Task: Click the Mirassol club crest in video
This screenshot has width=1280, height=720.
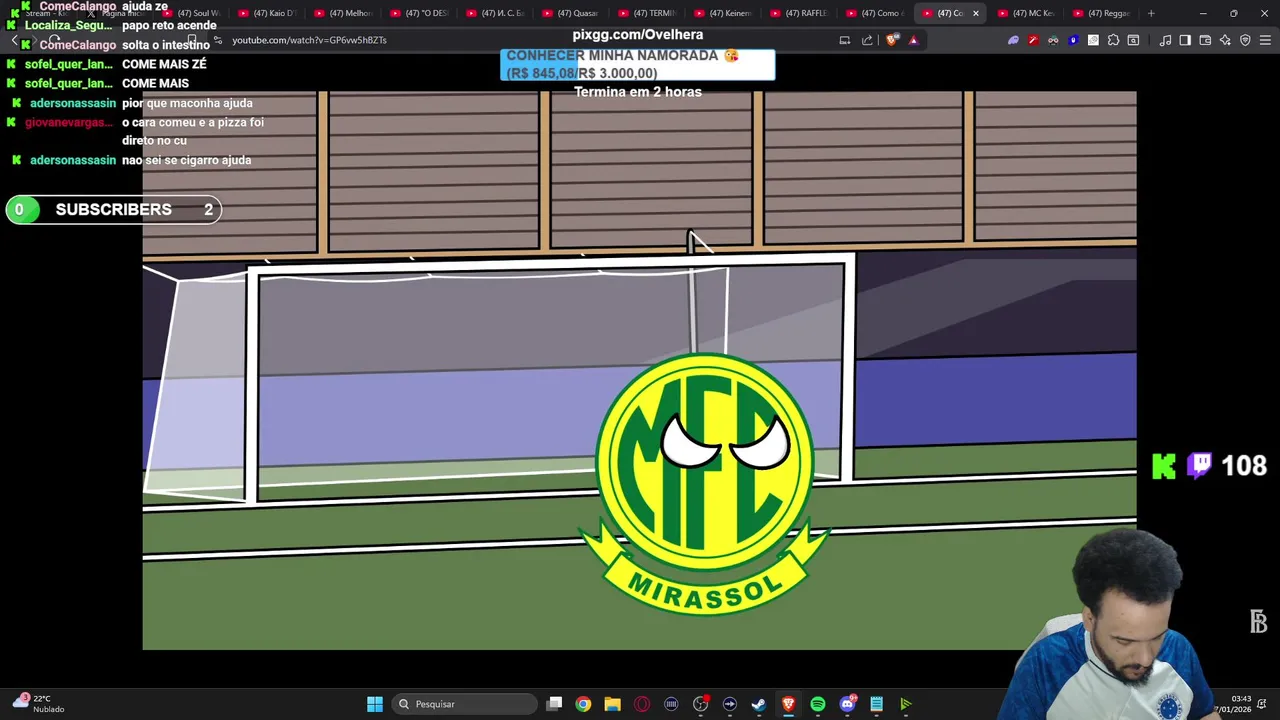Action: [705, 484]
